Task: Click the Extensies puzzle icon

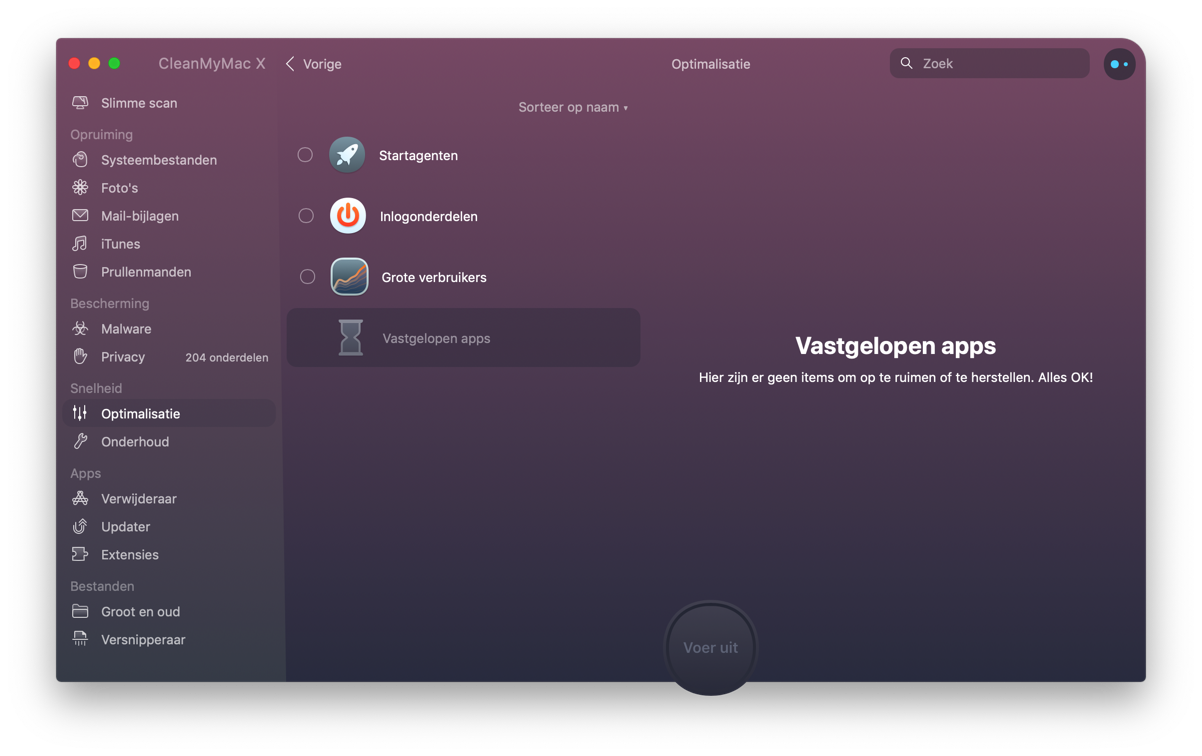Action: coord(80,555)
